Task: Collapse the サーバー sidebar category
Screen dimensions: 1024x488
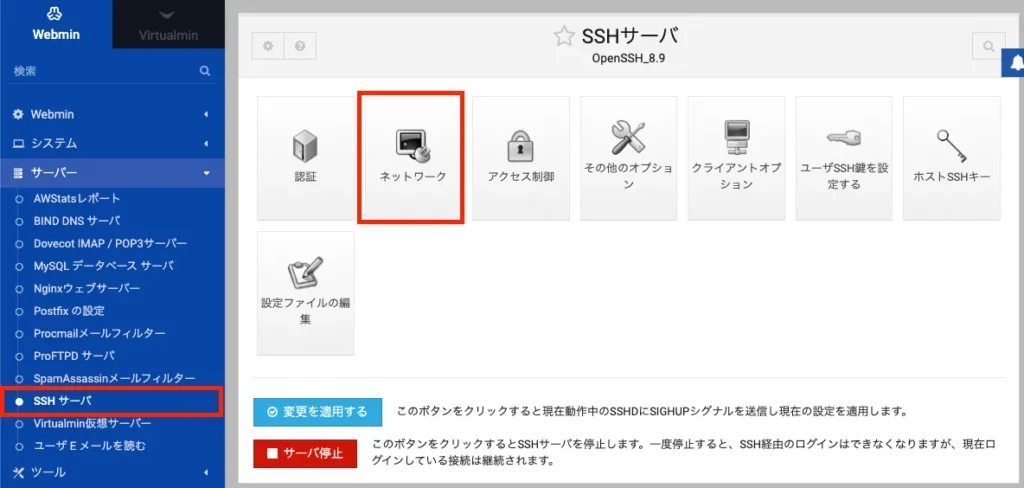Action: (x=110, y=173)
